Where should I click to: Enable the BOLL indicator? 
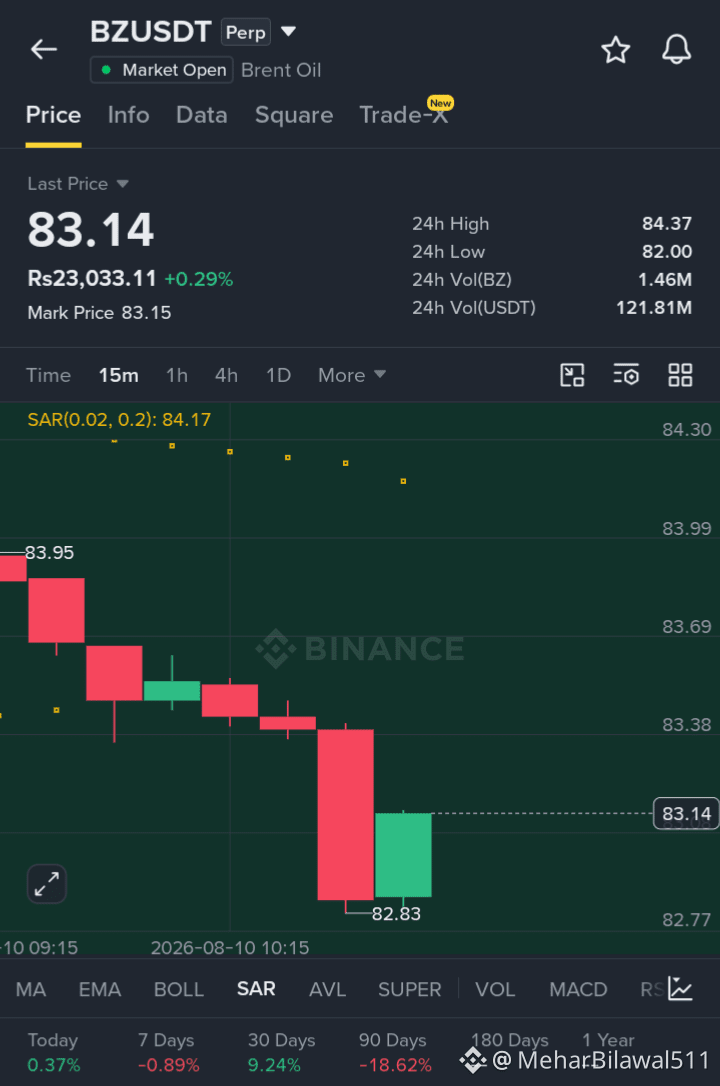179,989
